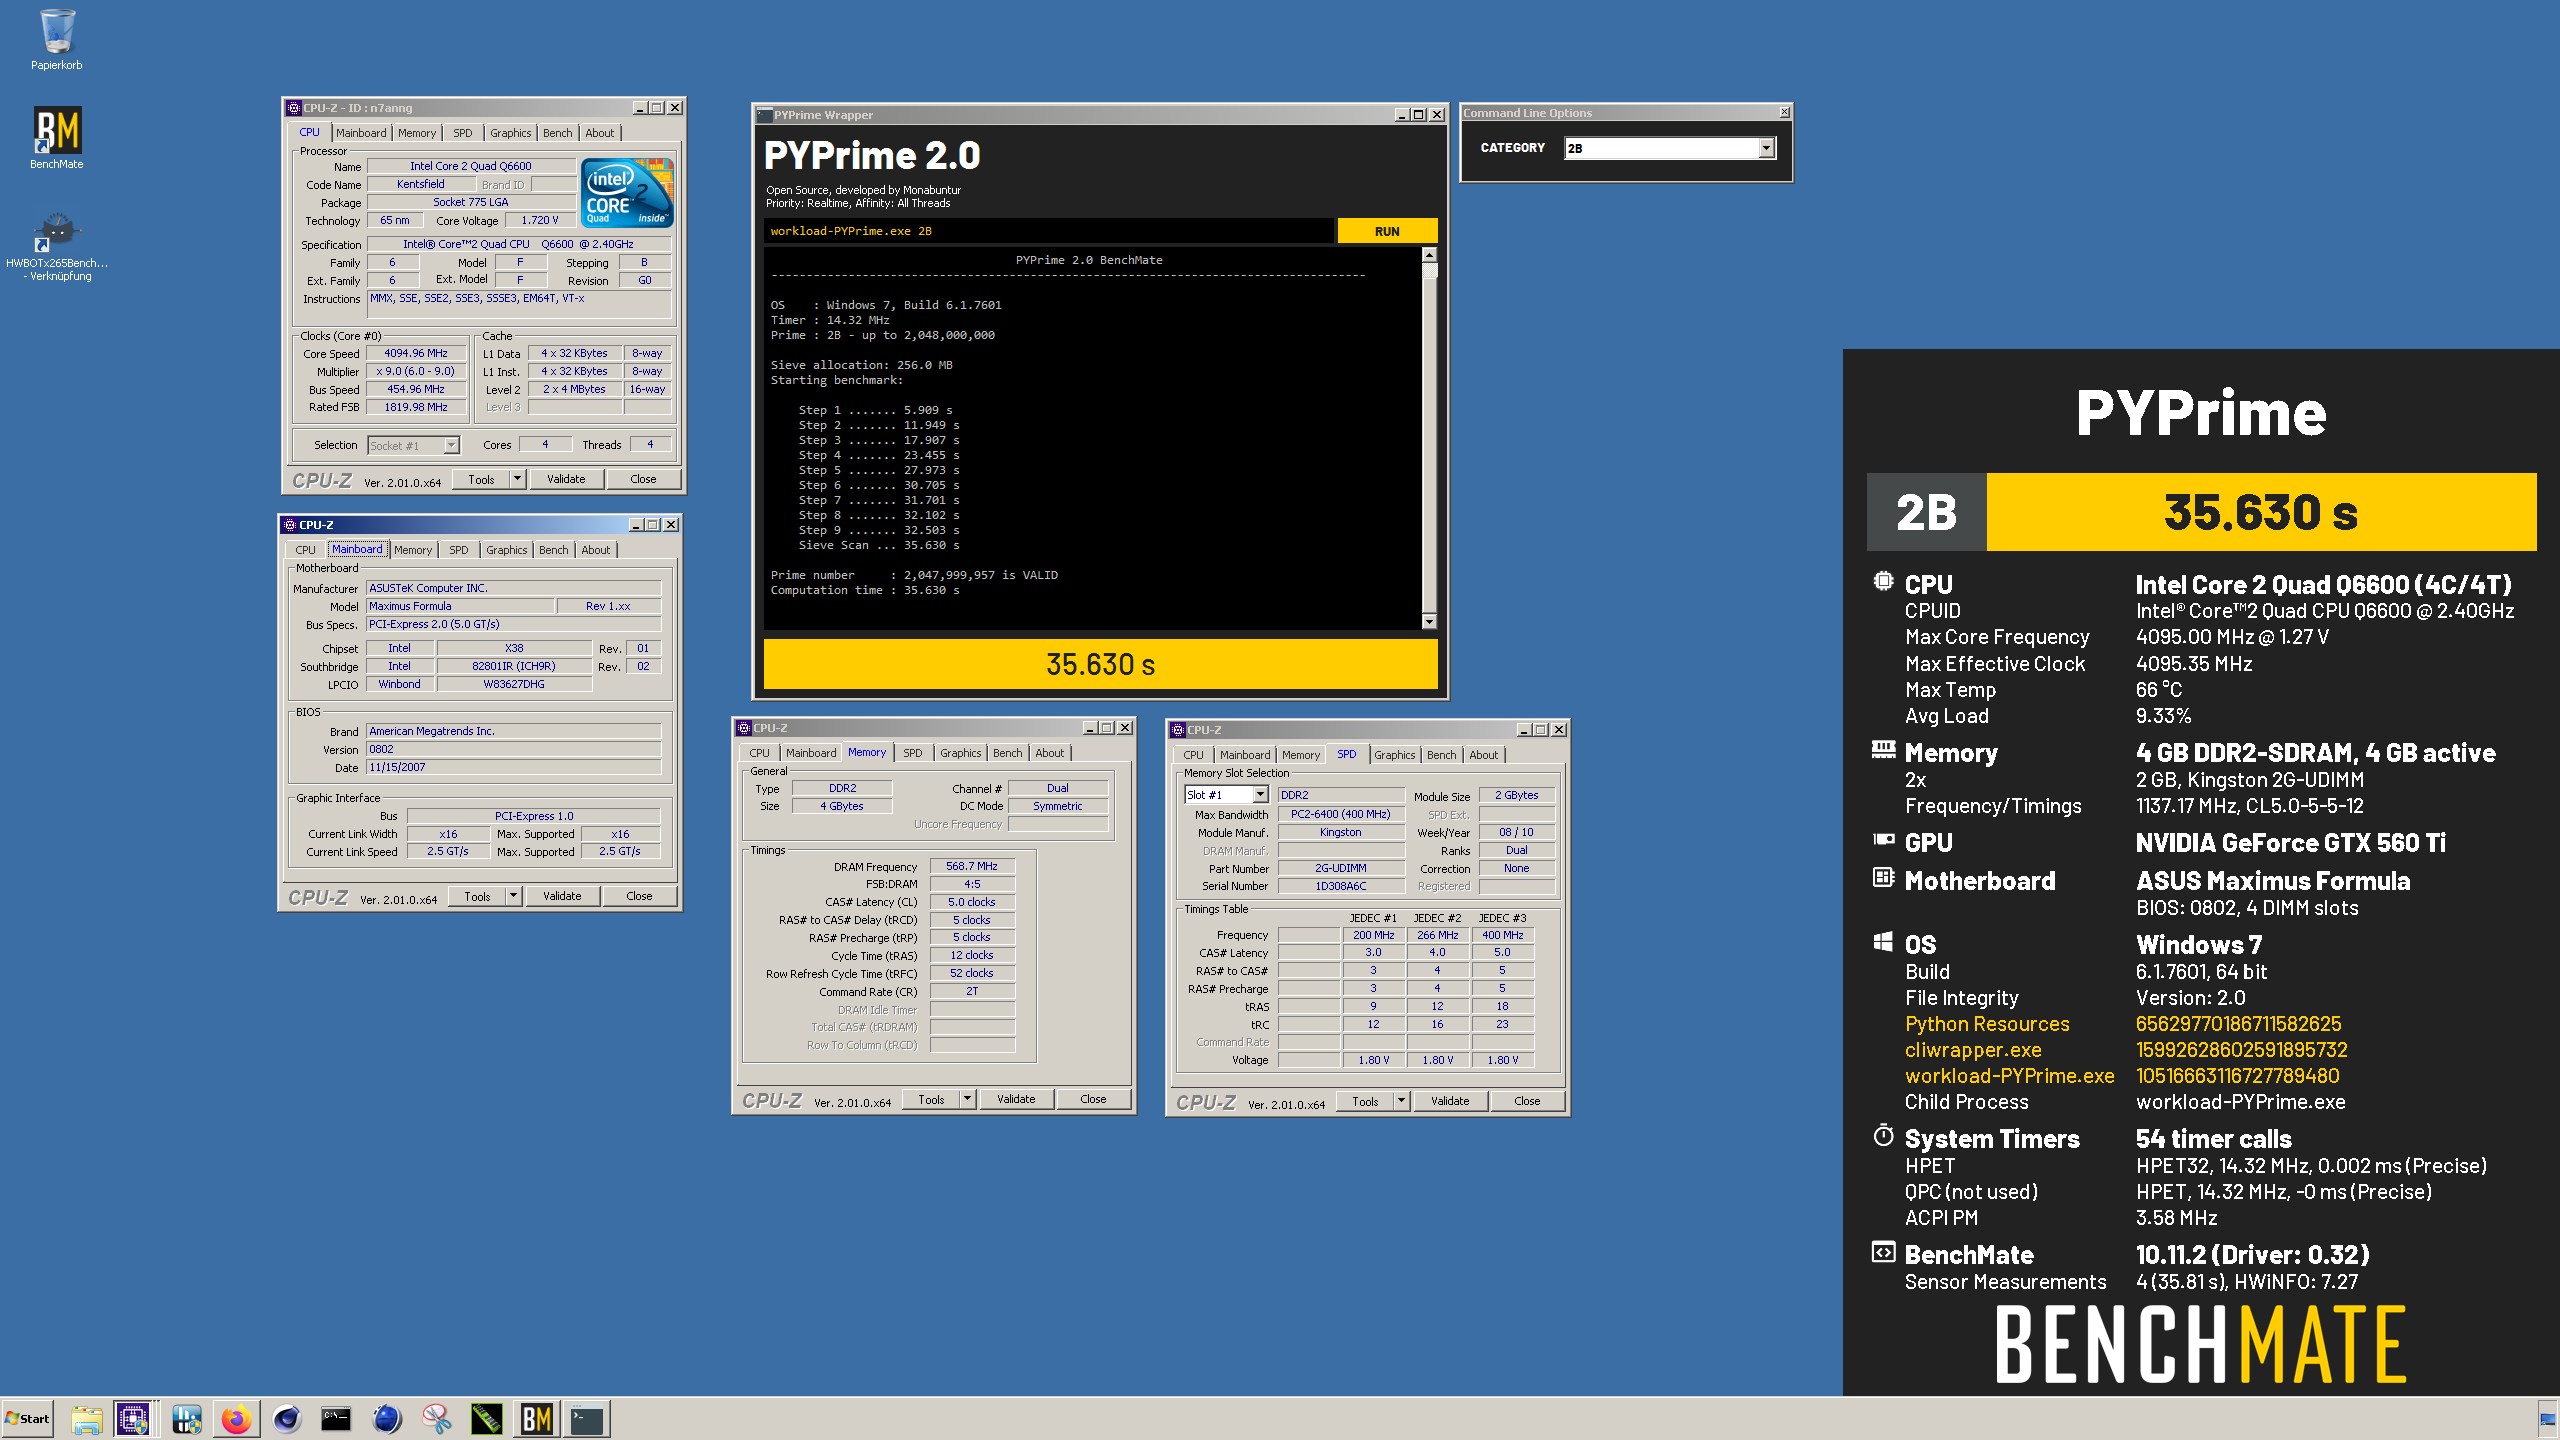The width and height of the screenshot is (2560, 1440).
Task: Click the Intel Core 2 Quad logo
Action: [x=628, y=192]
